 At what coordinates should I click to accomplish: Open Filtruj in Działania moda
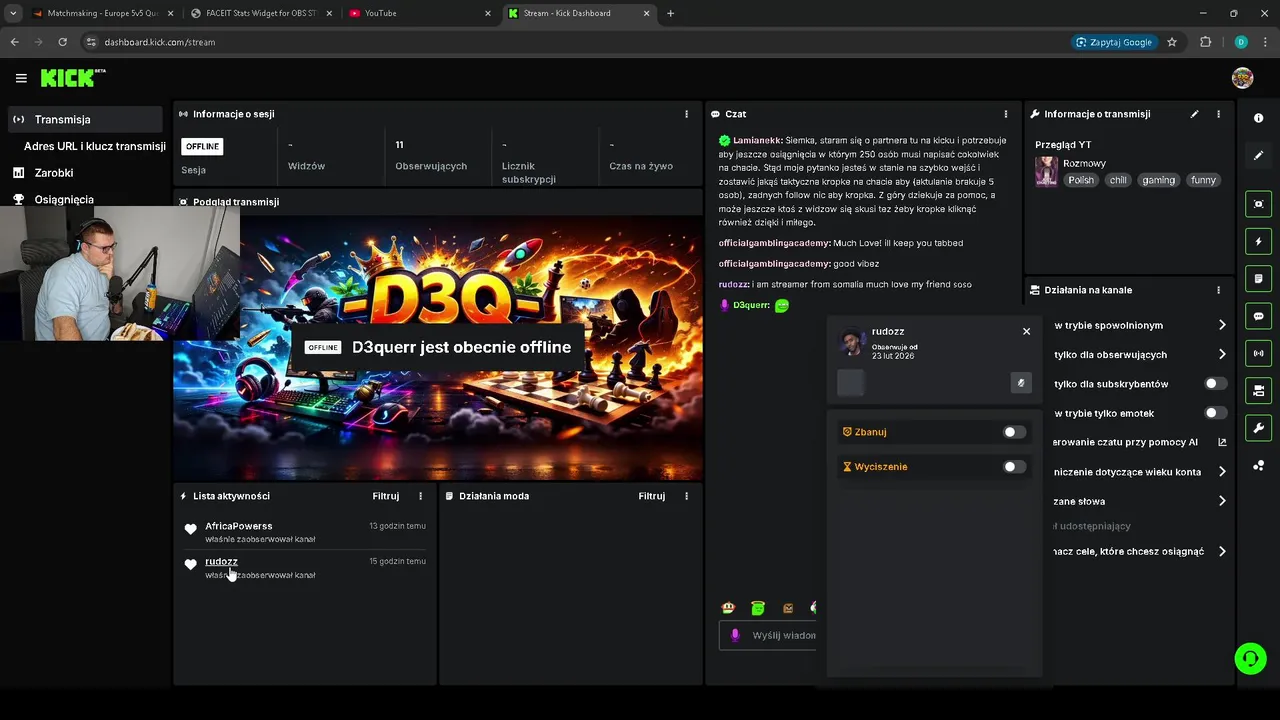pyautogui.click(x=652, y=496)
